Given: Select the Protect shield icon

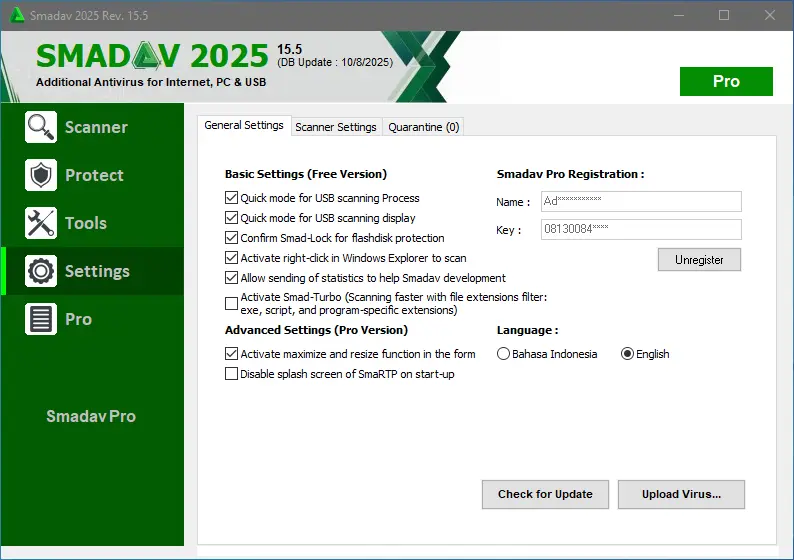Looking at the screenshot, I should [x=41, y=175].
